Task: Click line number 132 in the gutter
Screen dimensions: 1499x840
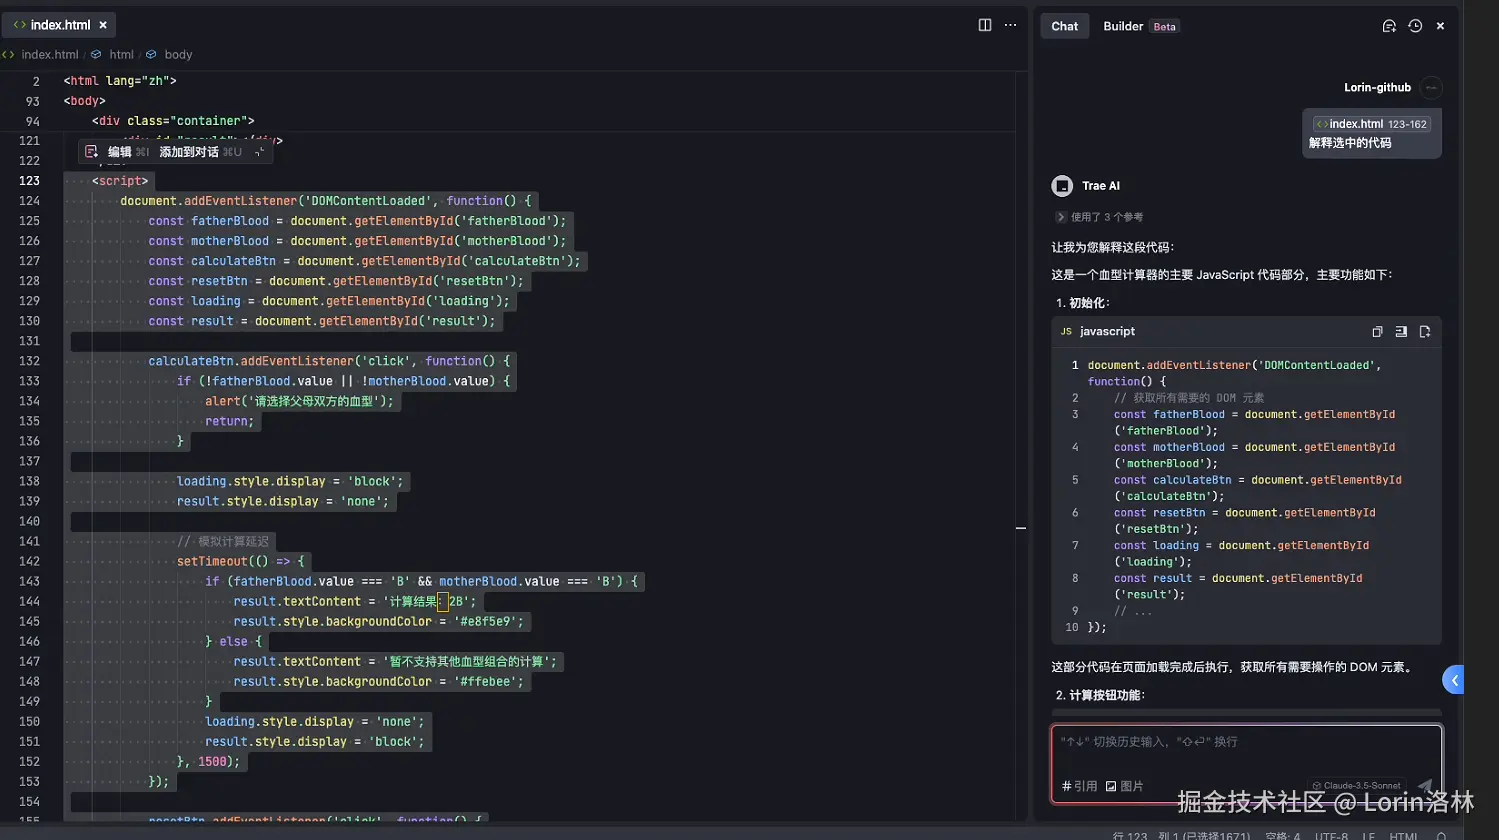Action: tap(29, 361)
